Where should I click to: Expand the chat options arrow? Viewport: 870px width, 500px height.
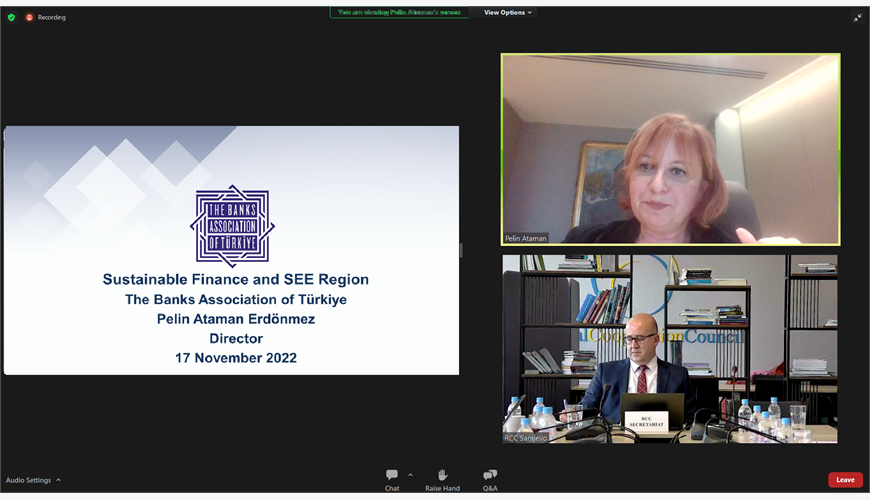[x=411, y=475]
